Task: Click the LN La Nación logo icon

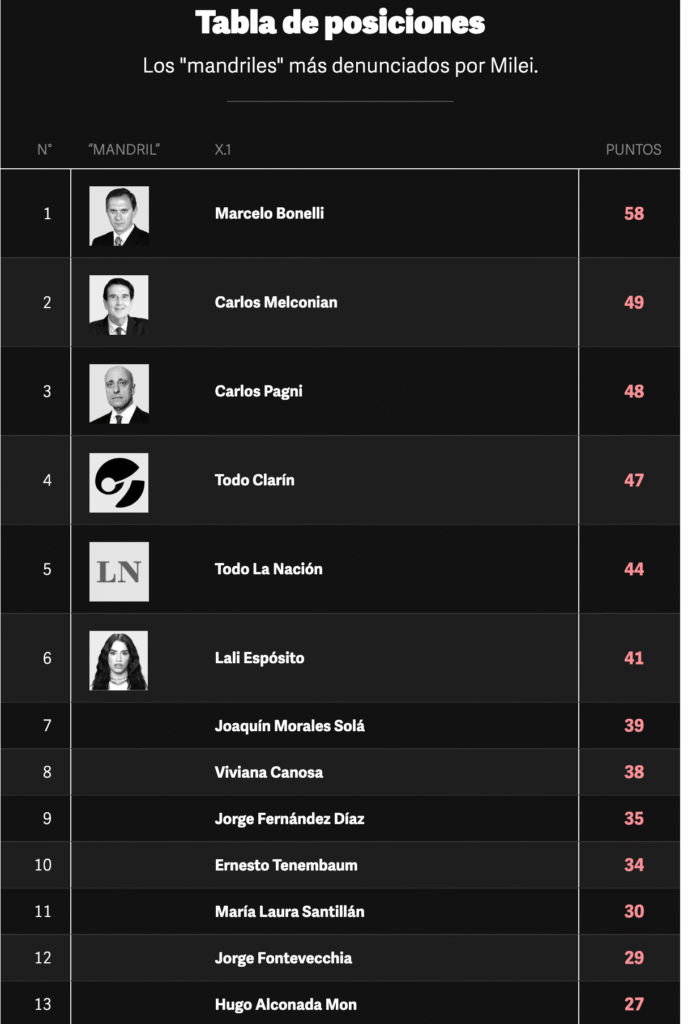Action: (119, 571)
